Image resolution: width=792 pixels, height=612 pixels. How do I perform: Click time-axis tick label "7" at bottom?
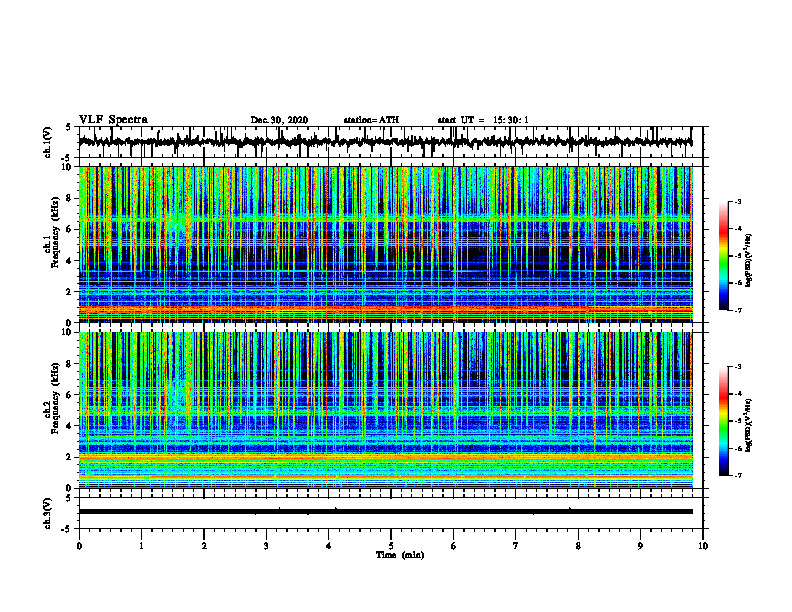[516, 546]
